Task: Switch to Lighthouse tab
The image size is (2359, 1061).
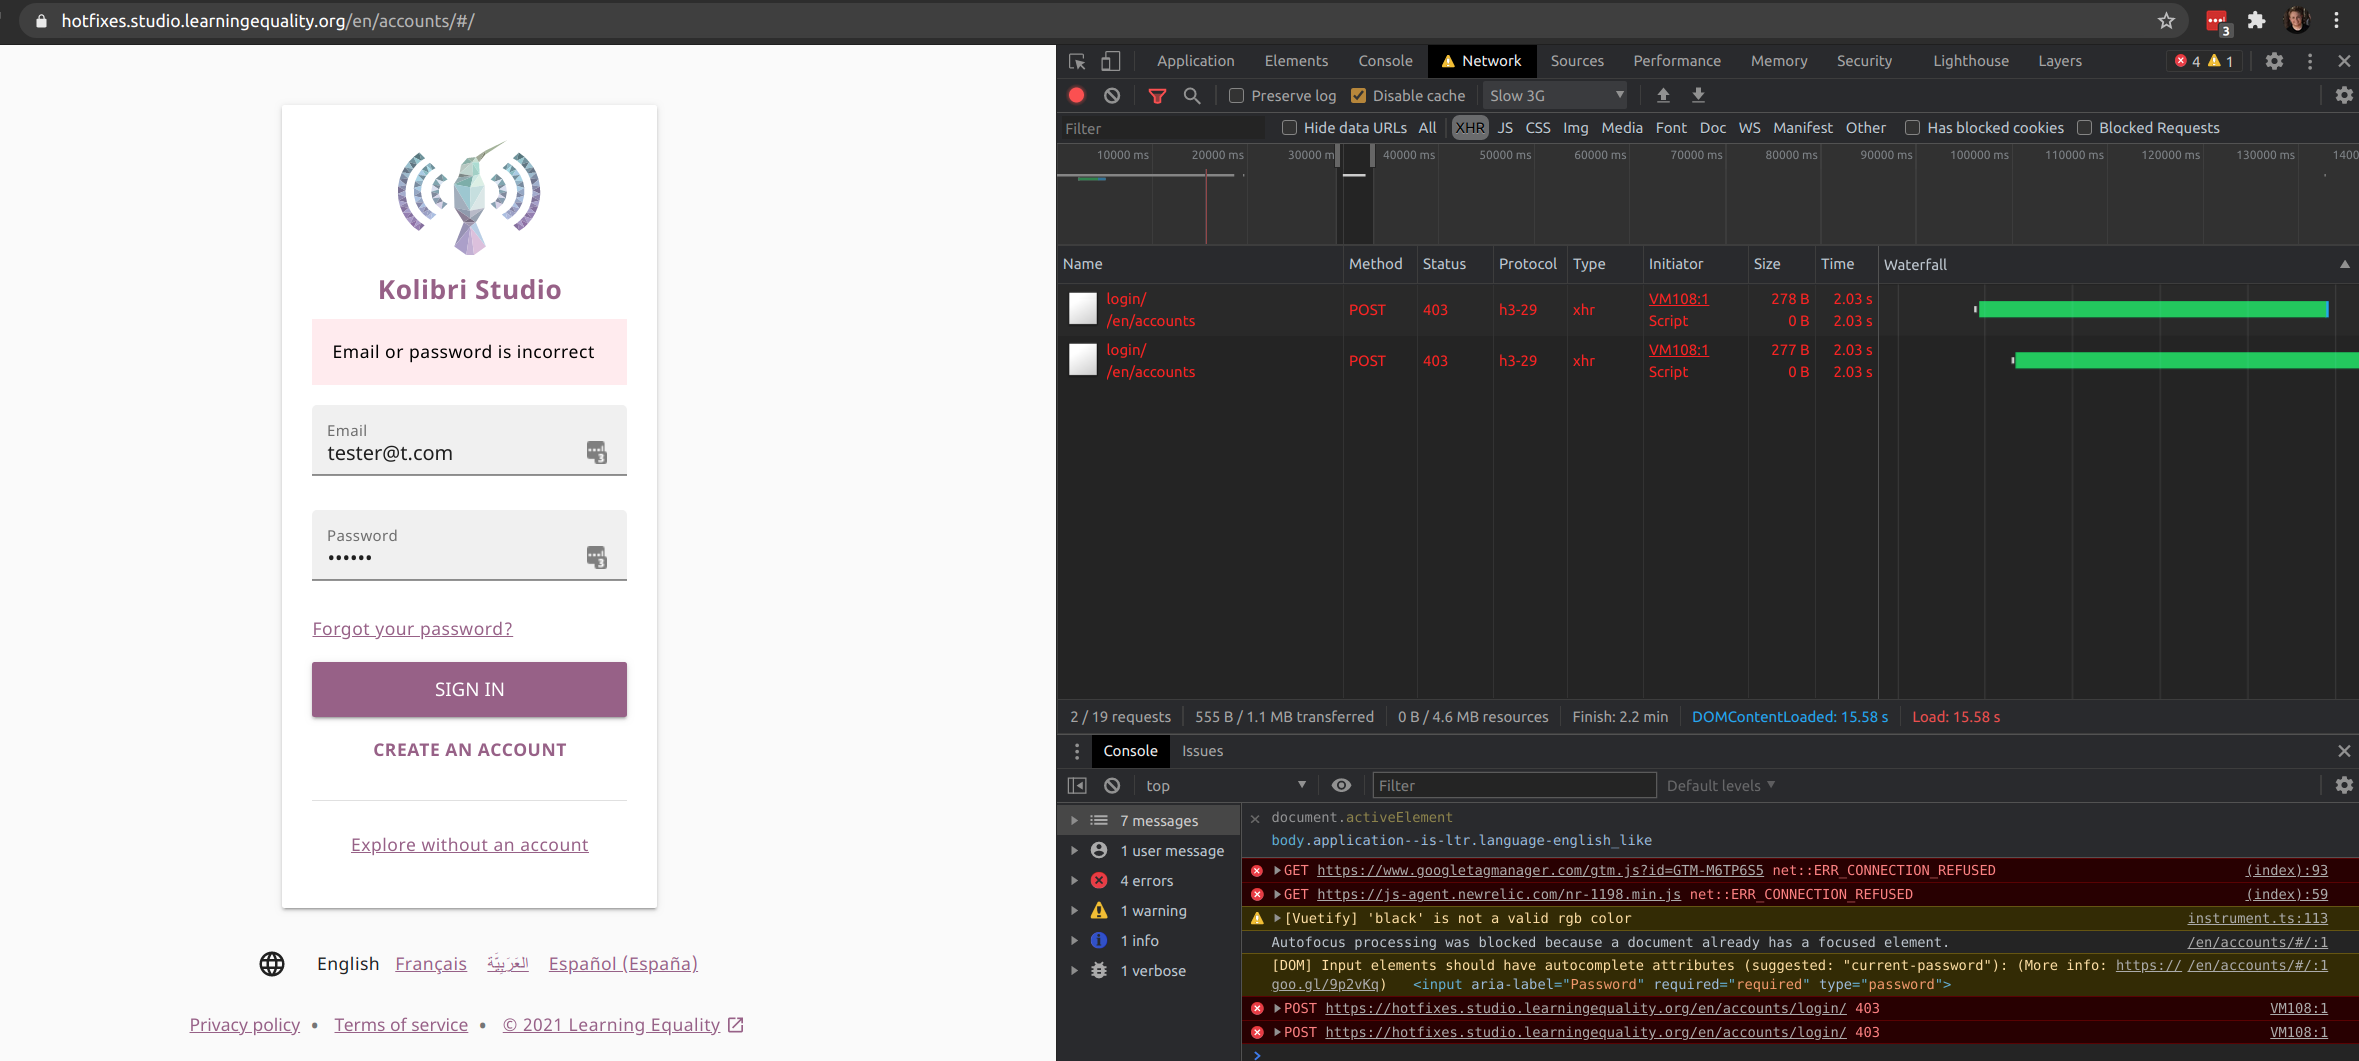Action: point(1970,61)
